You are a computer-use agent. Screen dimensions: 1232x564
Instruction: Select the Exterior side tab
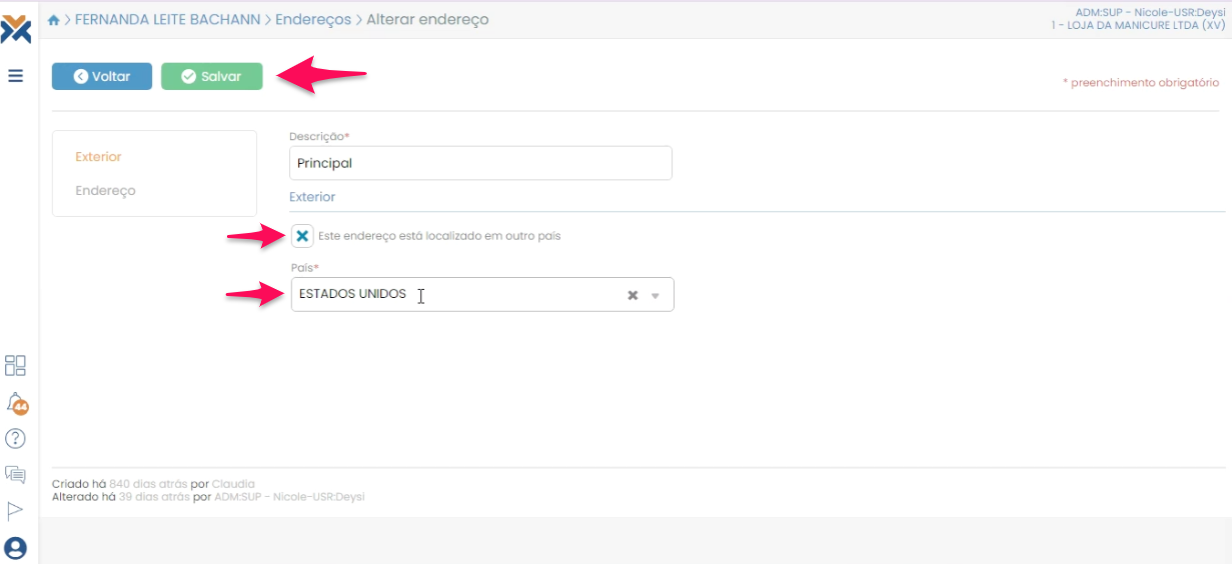pos(98,157)
